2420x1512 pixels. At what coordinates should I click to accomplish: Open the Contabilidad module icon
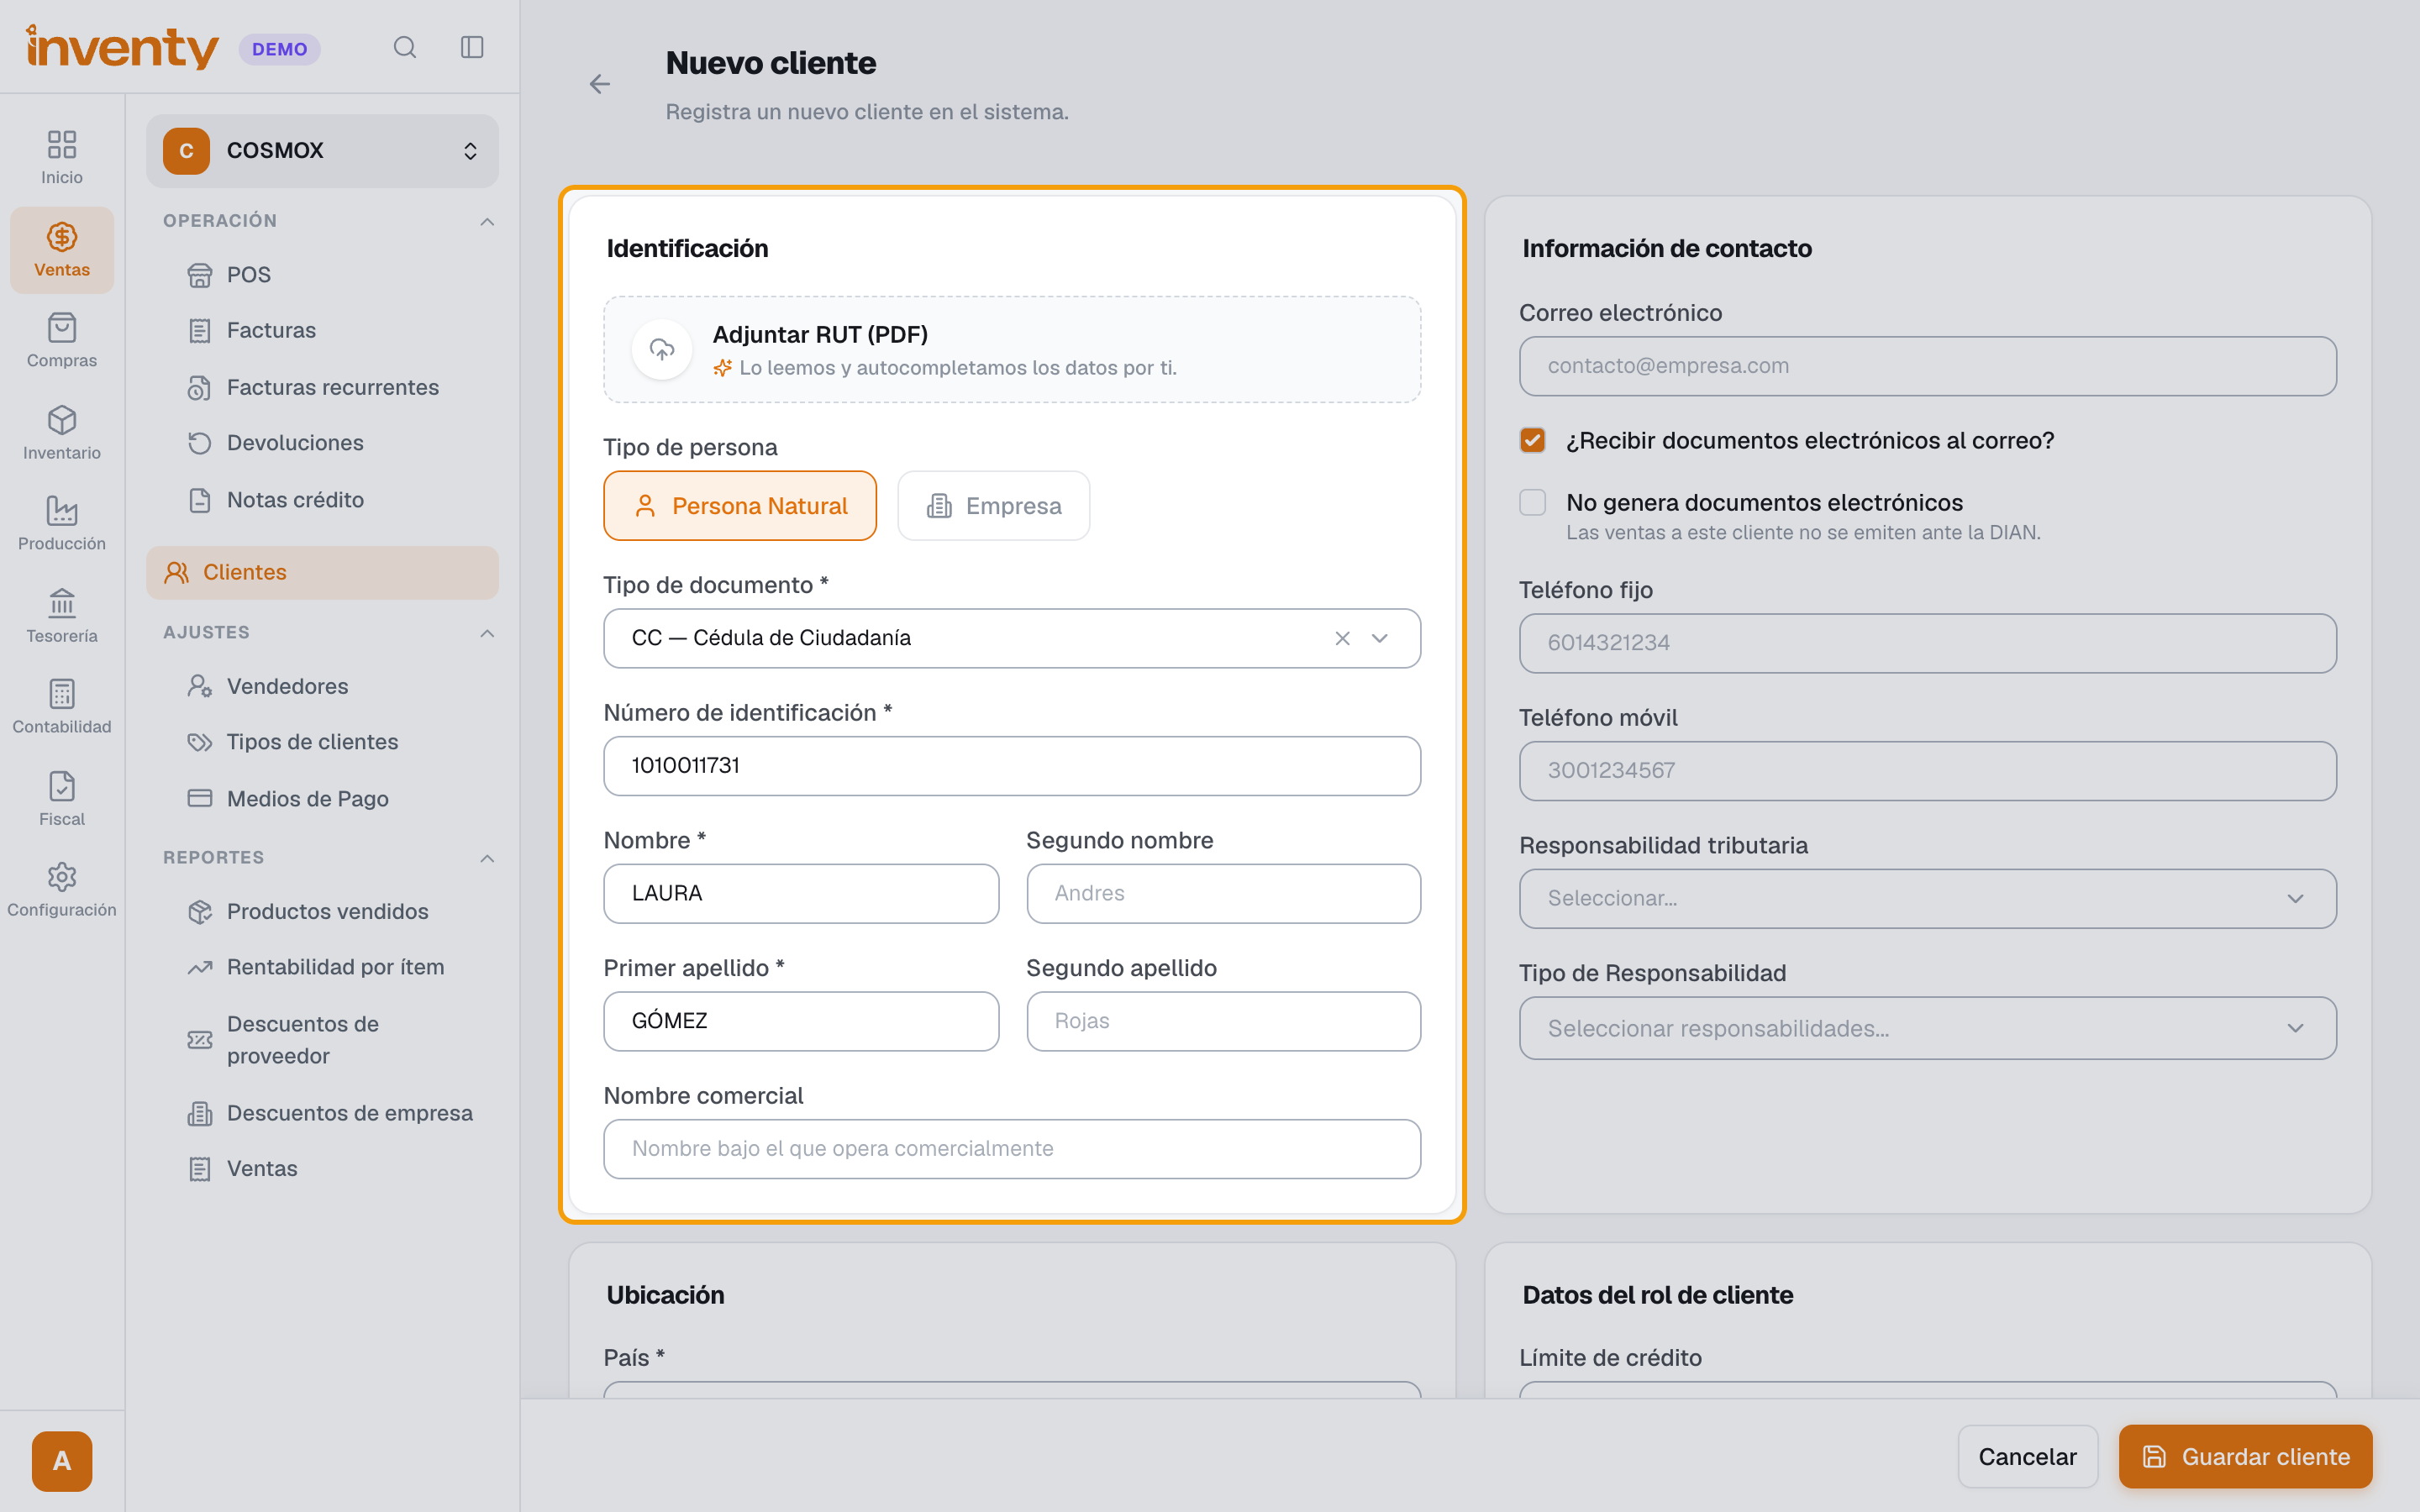tap(62, 707)
